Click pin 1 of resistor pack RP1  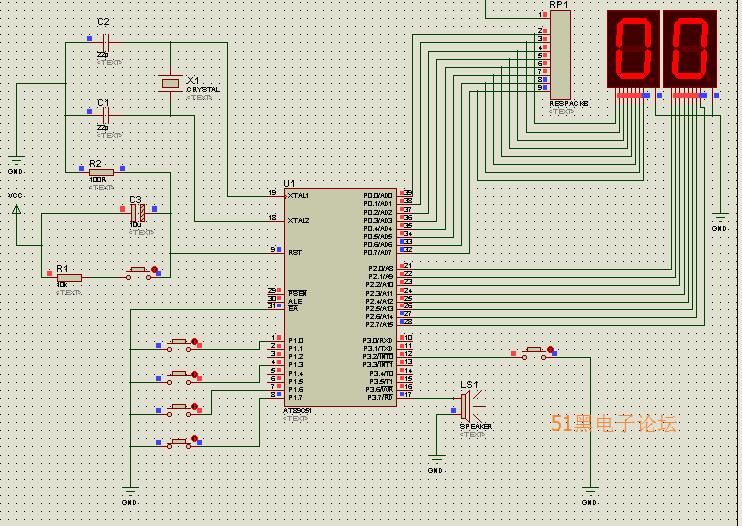(540, 15)
